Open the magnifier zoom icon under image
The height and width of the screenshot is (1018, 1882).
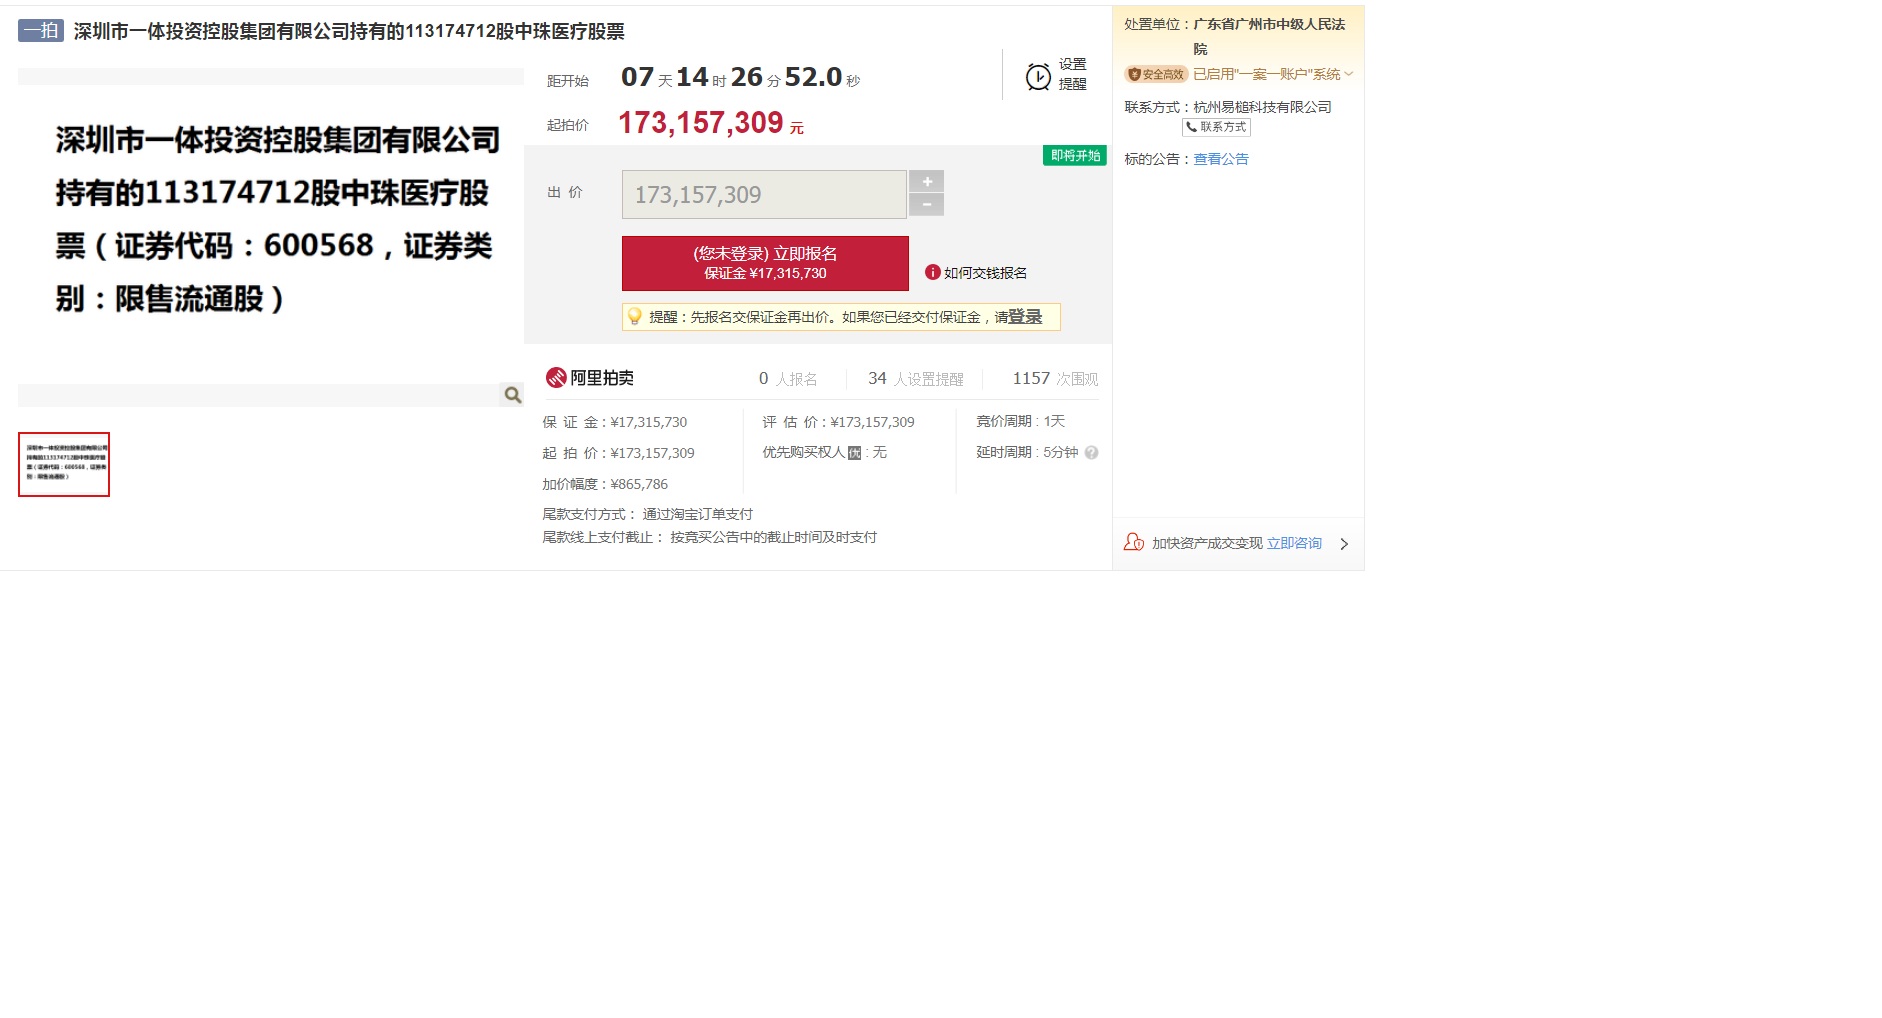[x=512, y=395]
